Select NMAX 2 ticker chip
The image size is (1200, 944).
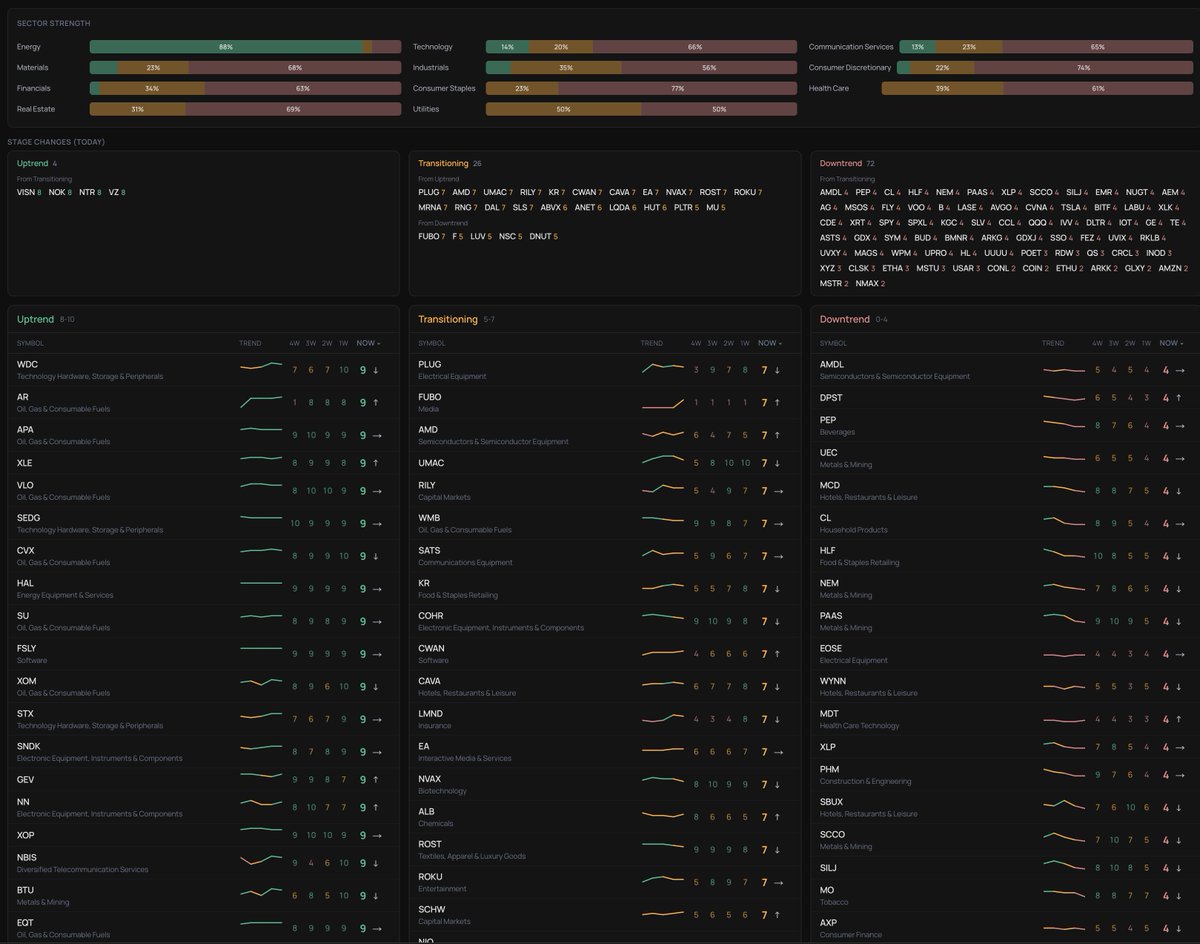pos(870,283)
